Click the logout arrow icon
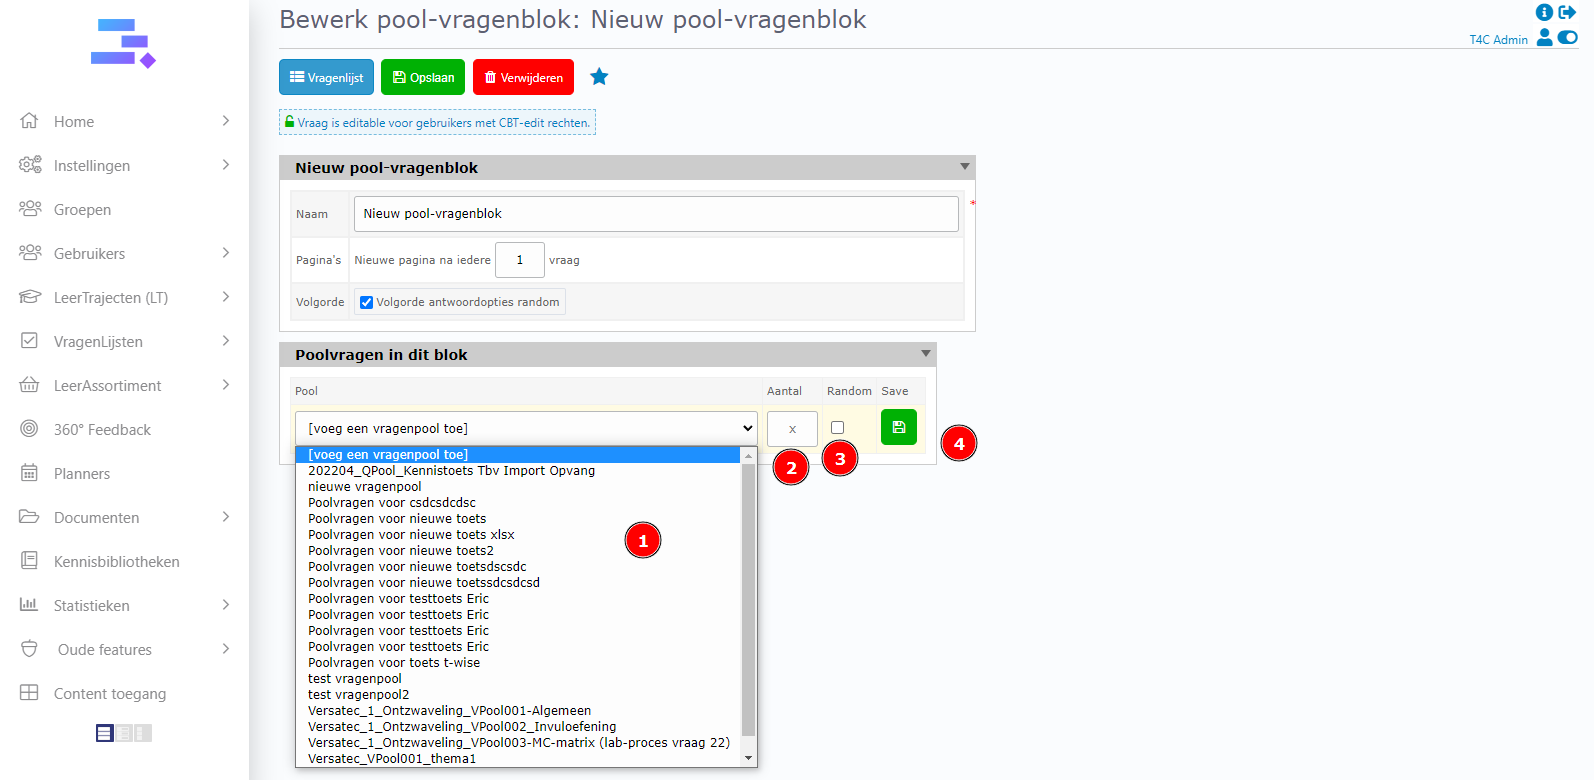Image resolution: width=1594 pixels, height=780 pixels. (1567, 12)
